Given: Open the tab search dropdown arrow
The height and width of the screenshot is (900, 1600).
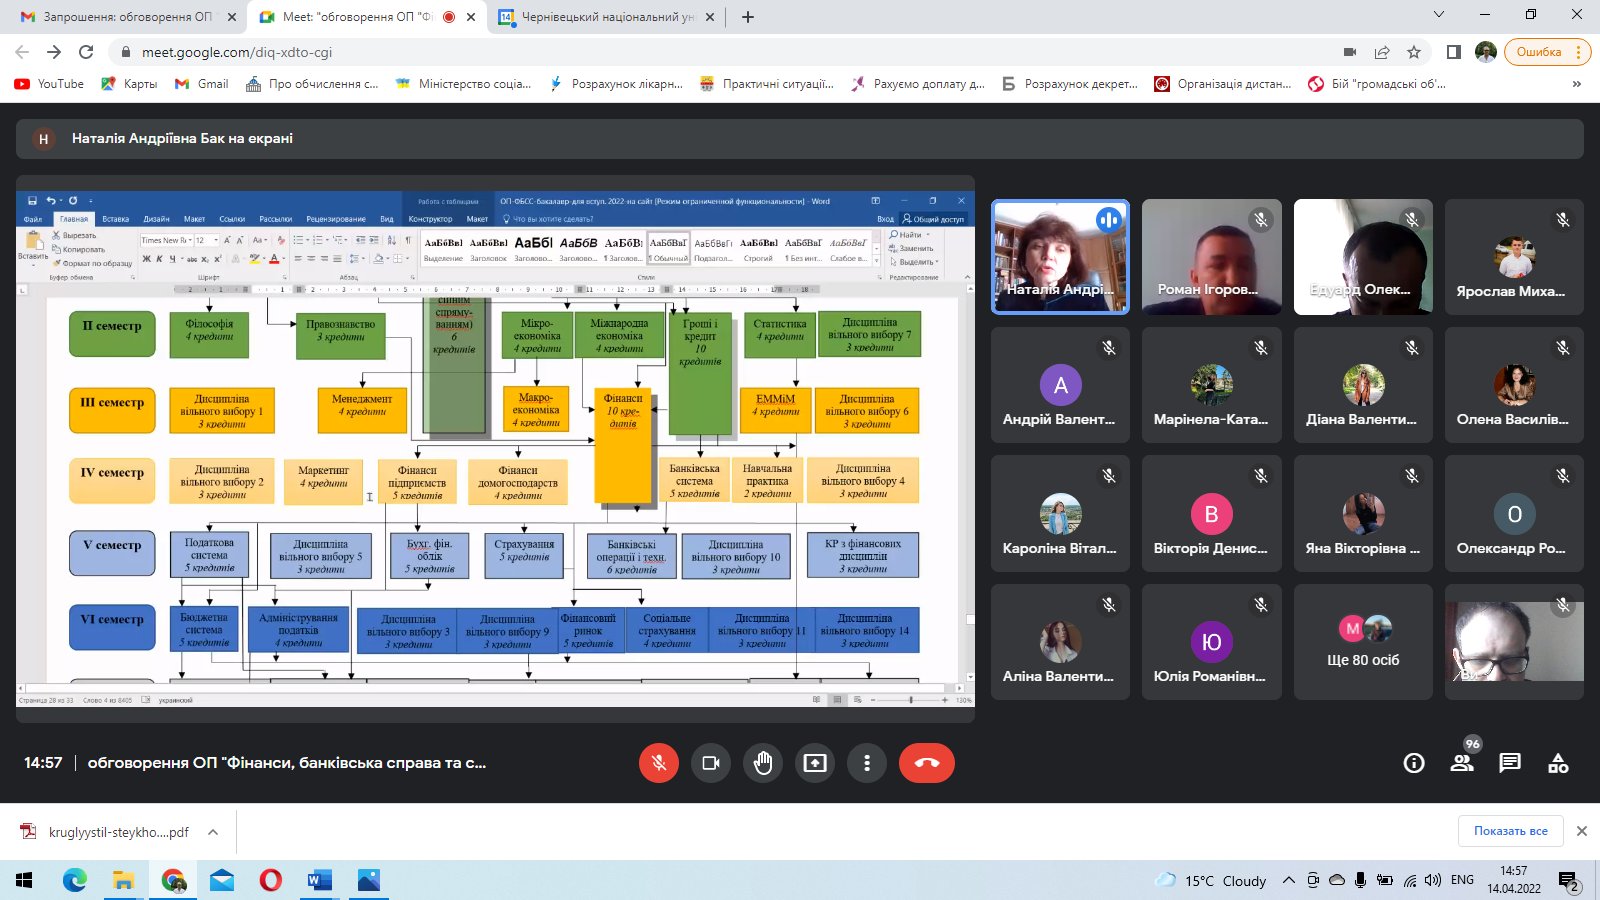Looking at the screenshot, I should pyautogui.click(x=1439, y=15).
